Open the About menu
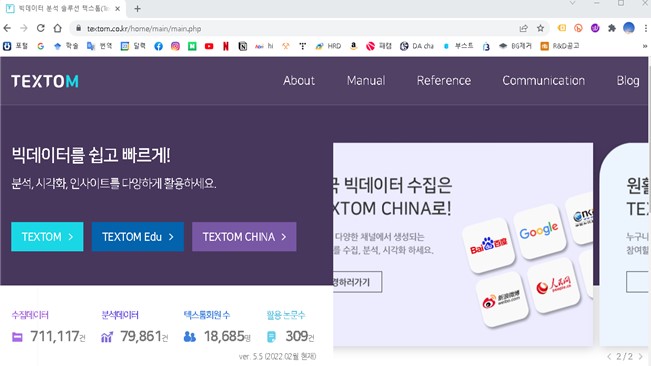Viewport: 651px width, 366px height. click(299, 81)
